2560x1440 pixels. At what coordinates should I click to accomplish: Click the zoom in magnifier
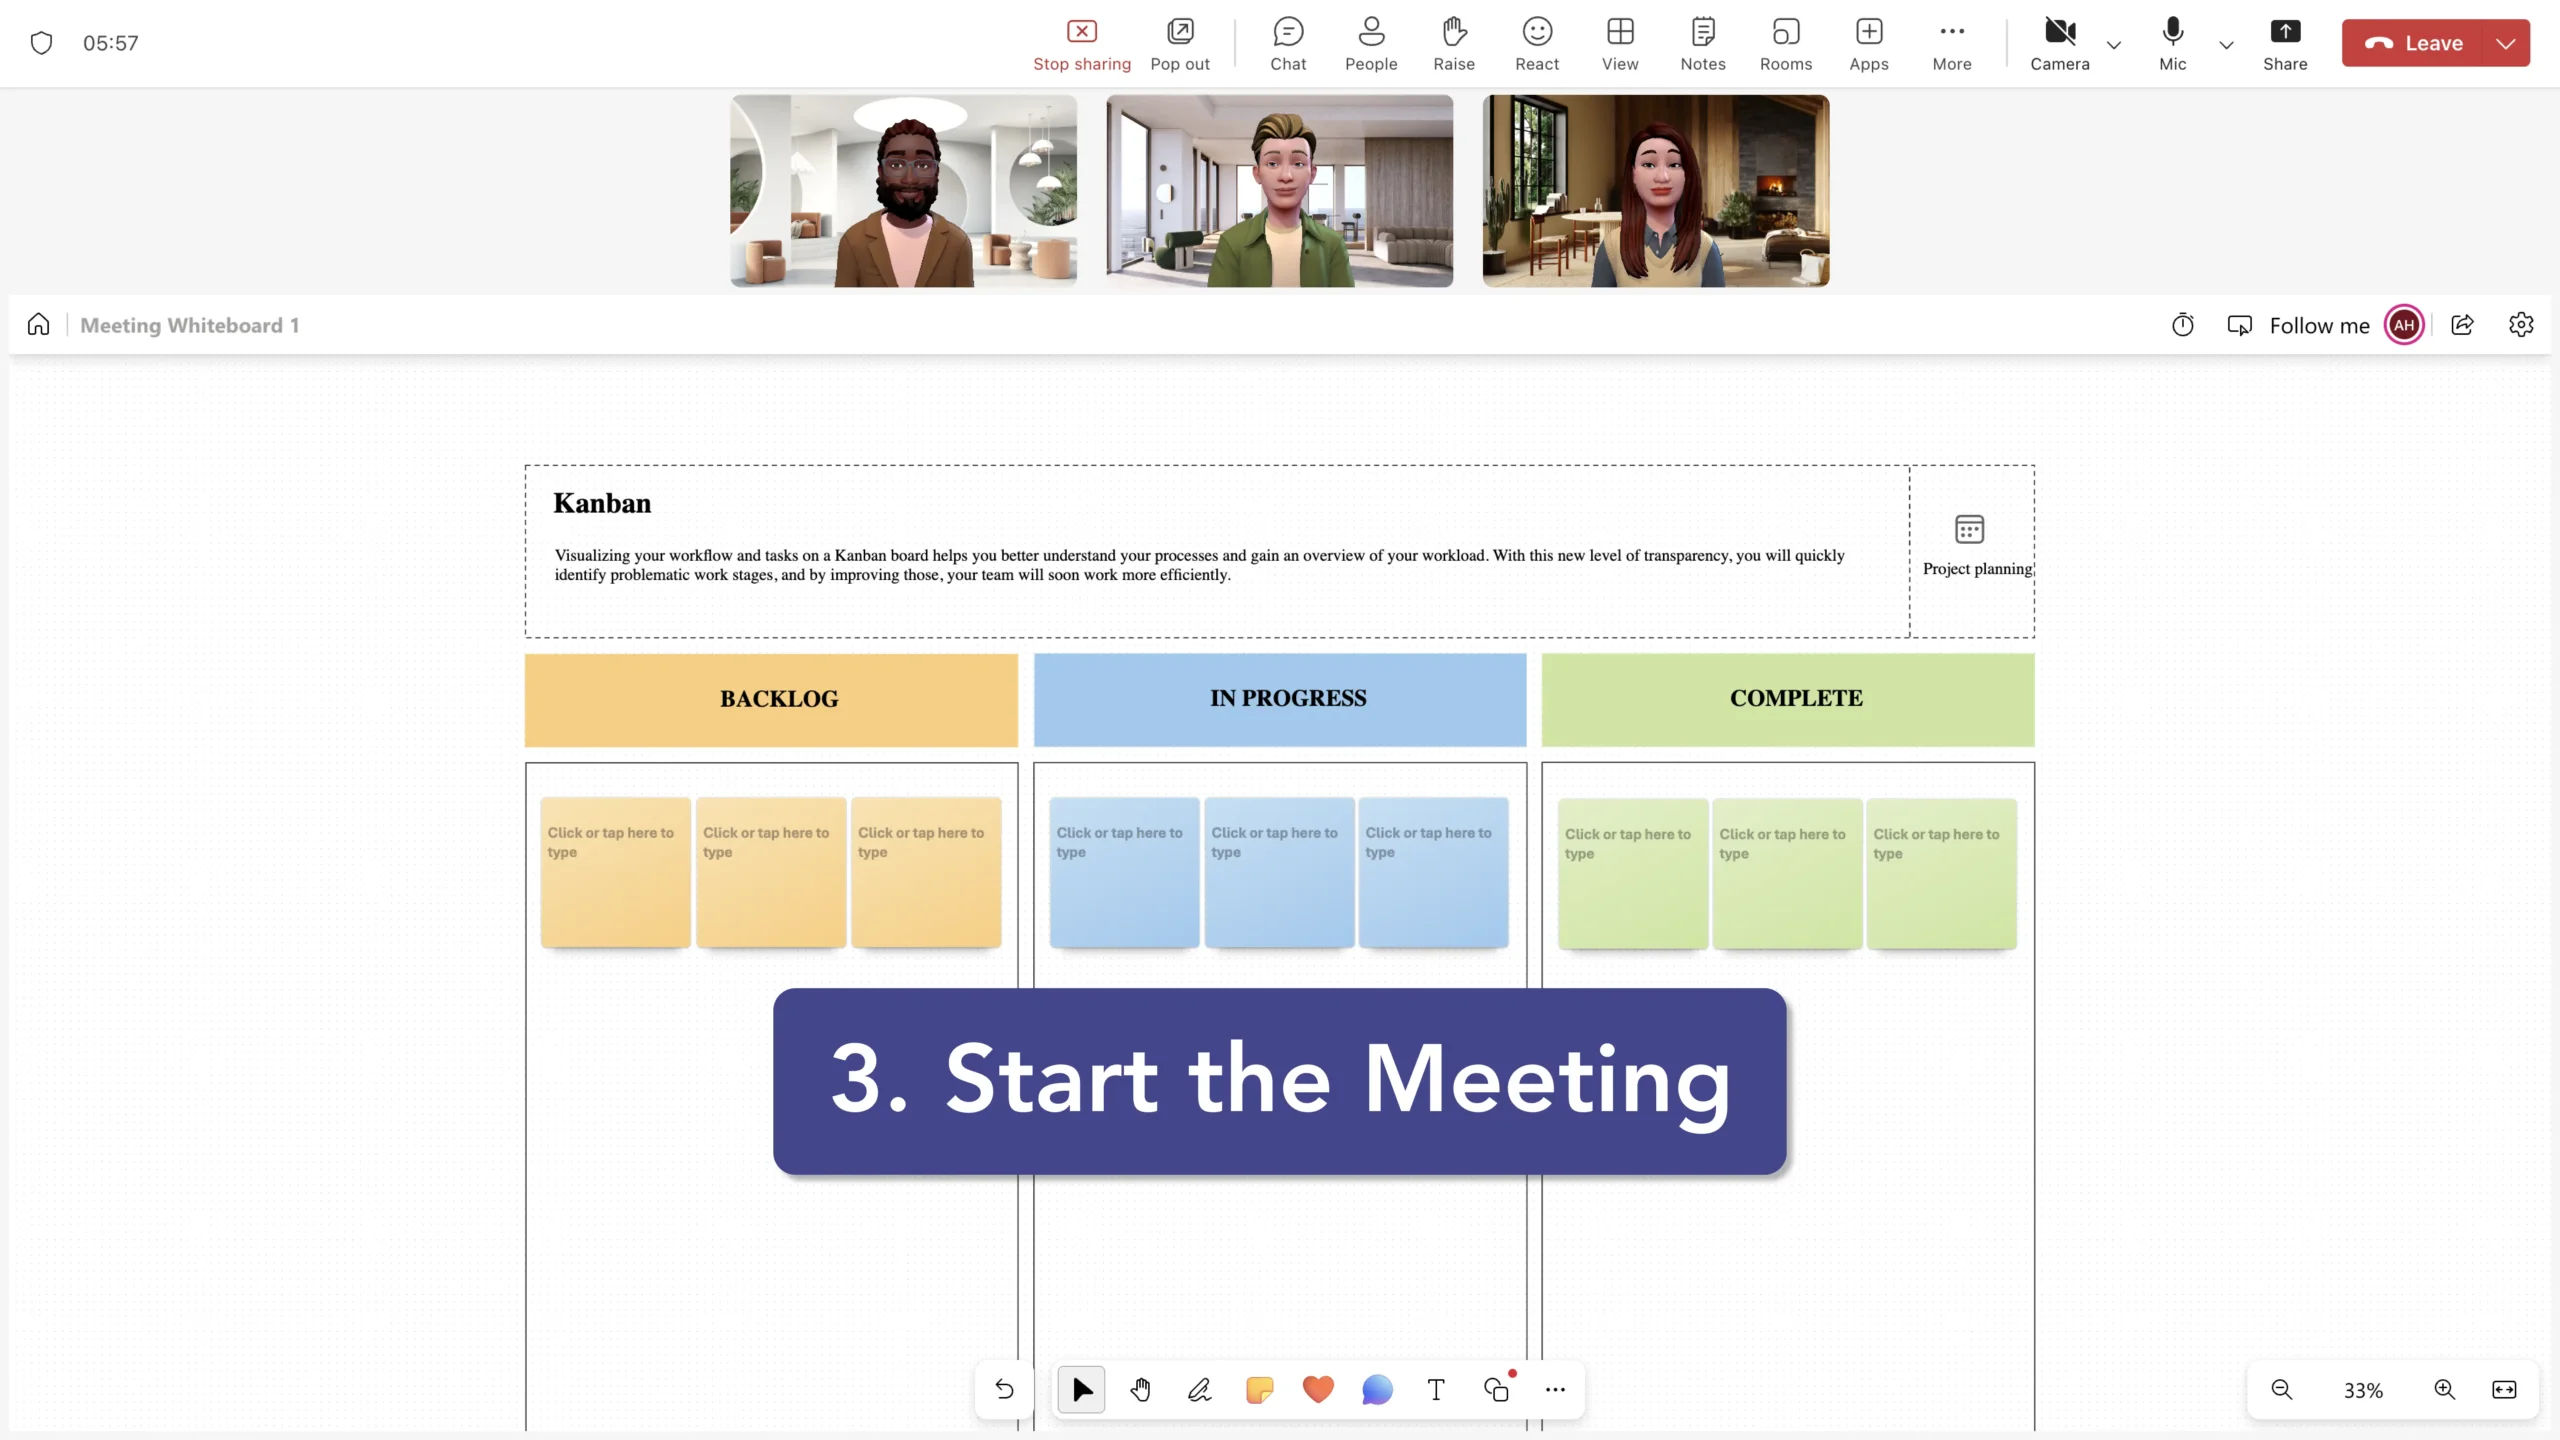[2444, 1389]
